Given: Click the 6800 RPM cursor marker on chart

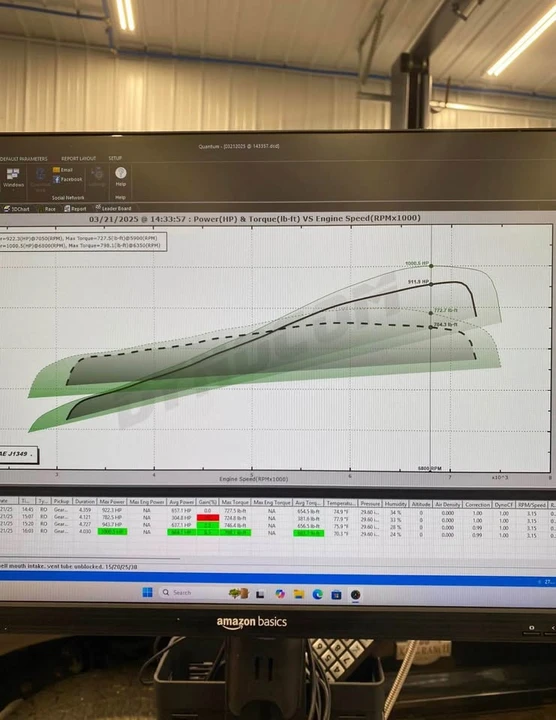Looking at the screenshot, I should 430,468.
